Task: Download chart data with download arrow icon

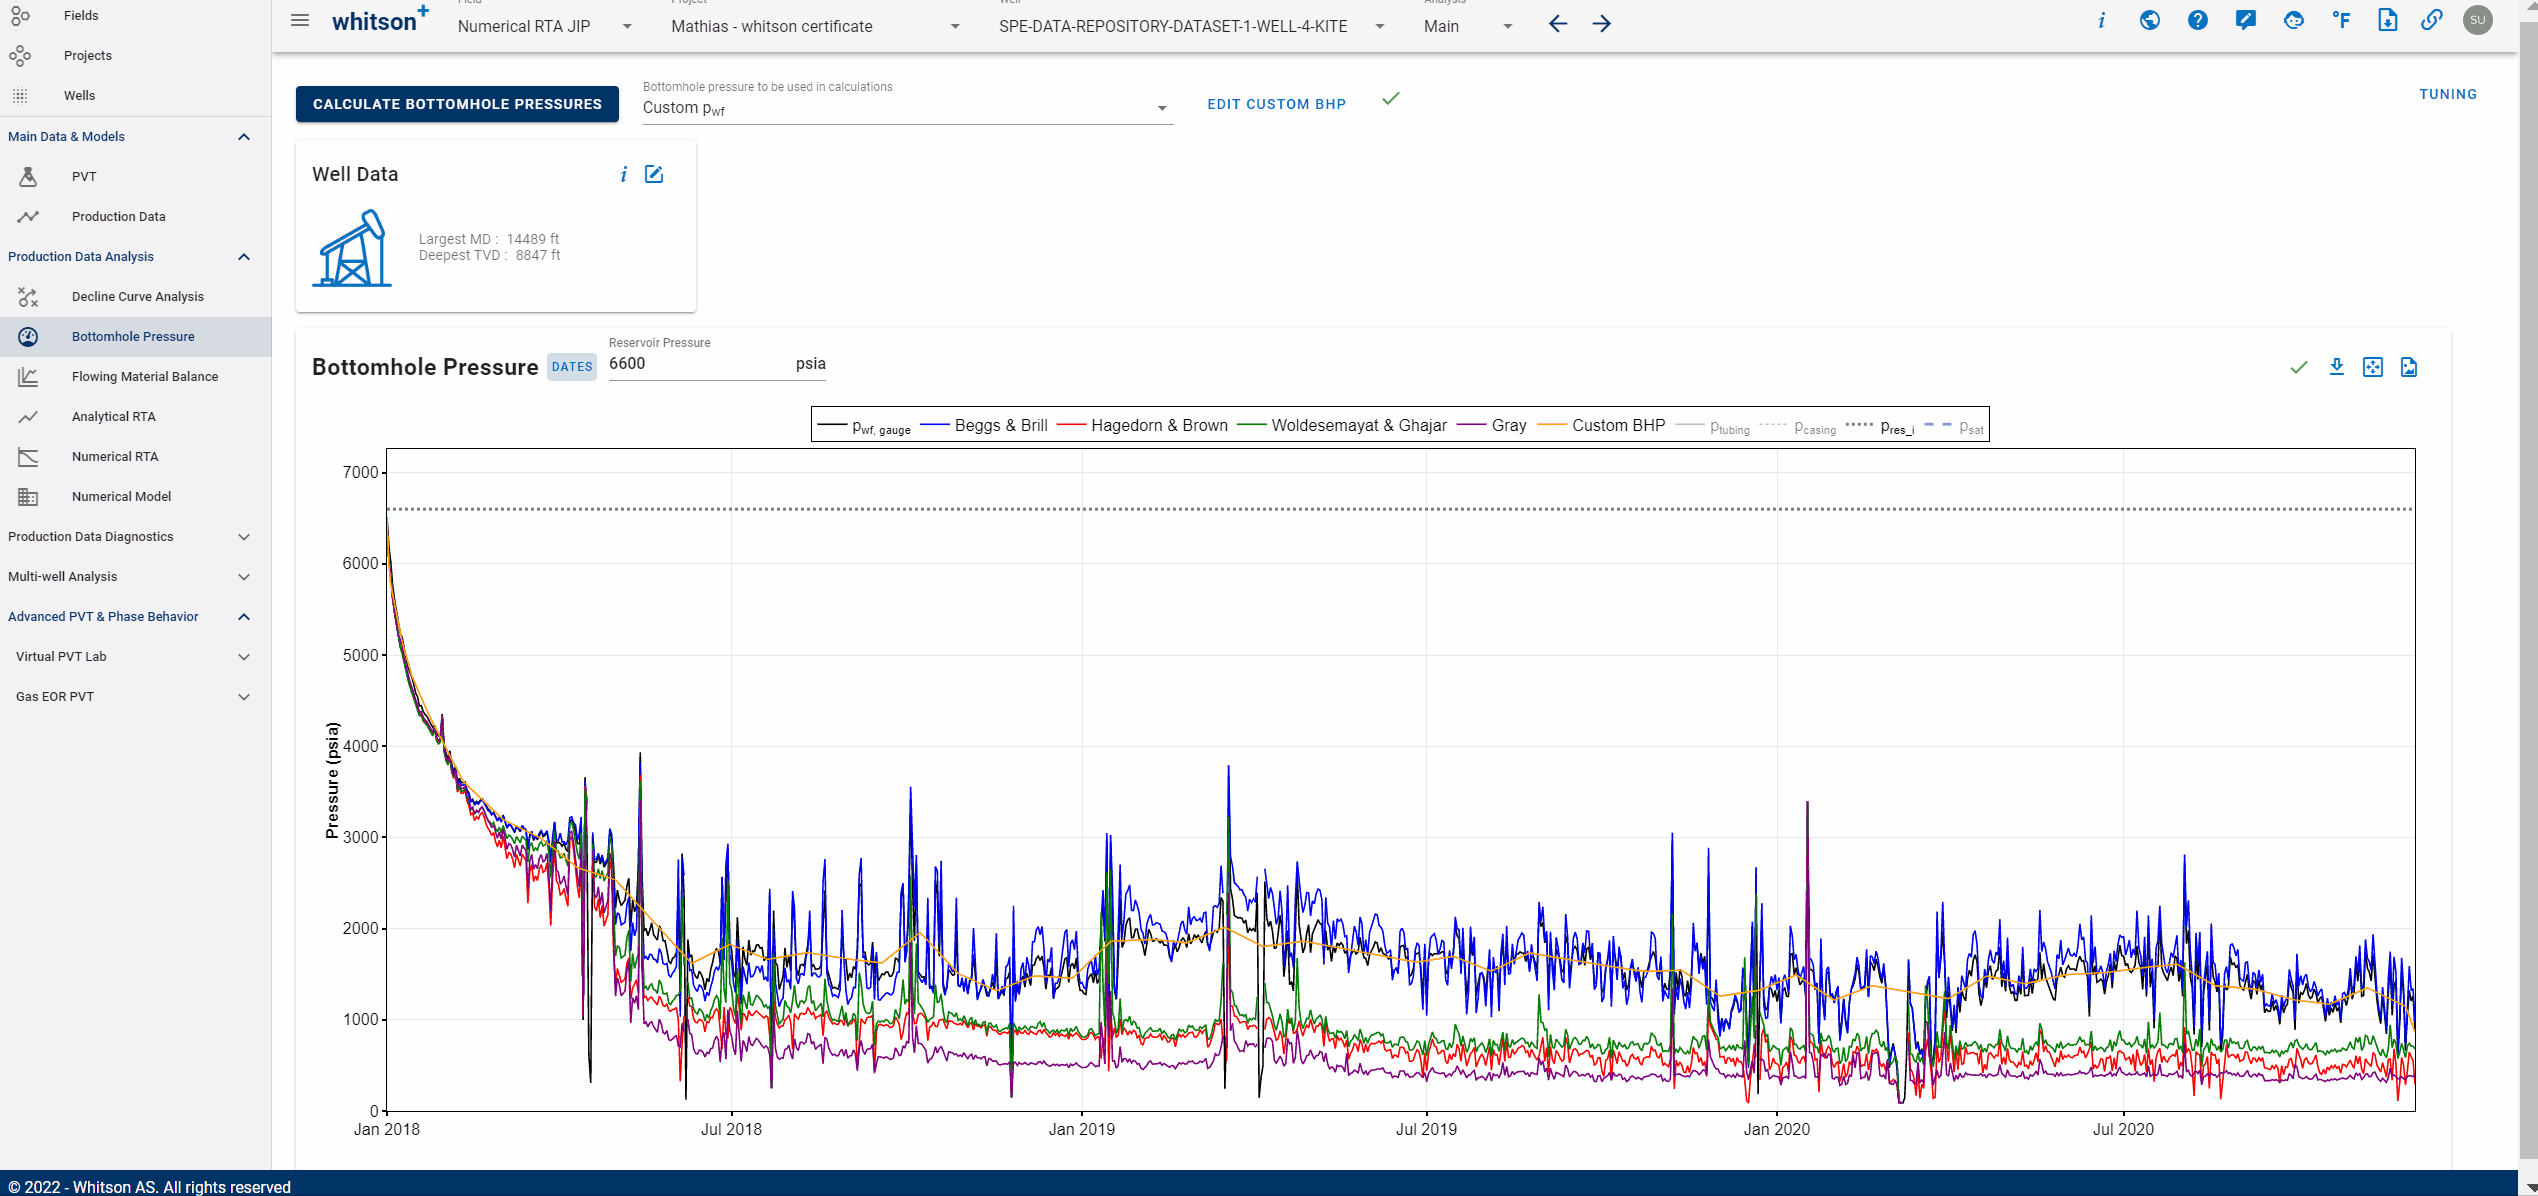Action: 2336,367
